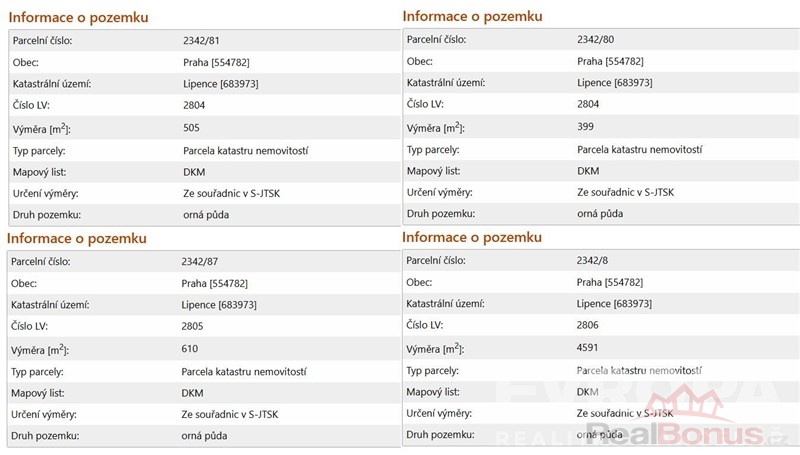Image resolution: width=800 pixels, height=455 pixels.
Task: Click the parcel number 2342/8 value
Action: click(x=591, y=260)
